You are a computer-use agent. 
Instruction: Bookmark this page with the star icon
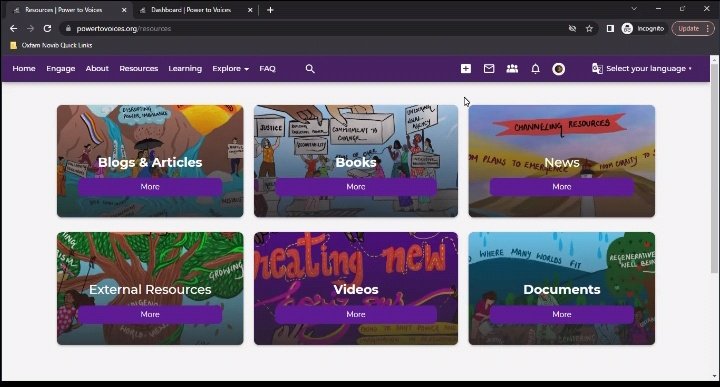click(x=589, y=28)
